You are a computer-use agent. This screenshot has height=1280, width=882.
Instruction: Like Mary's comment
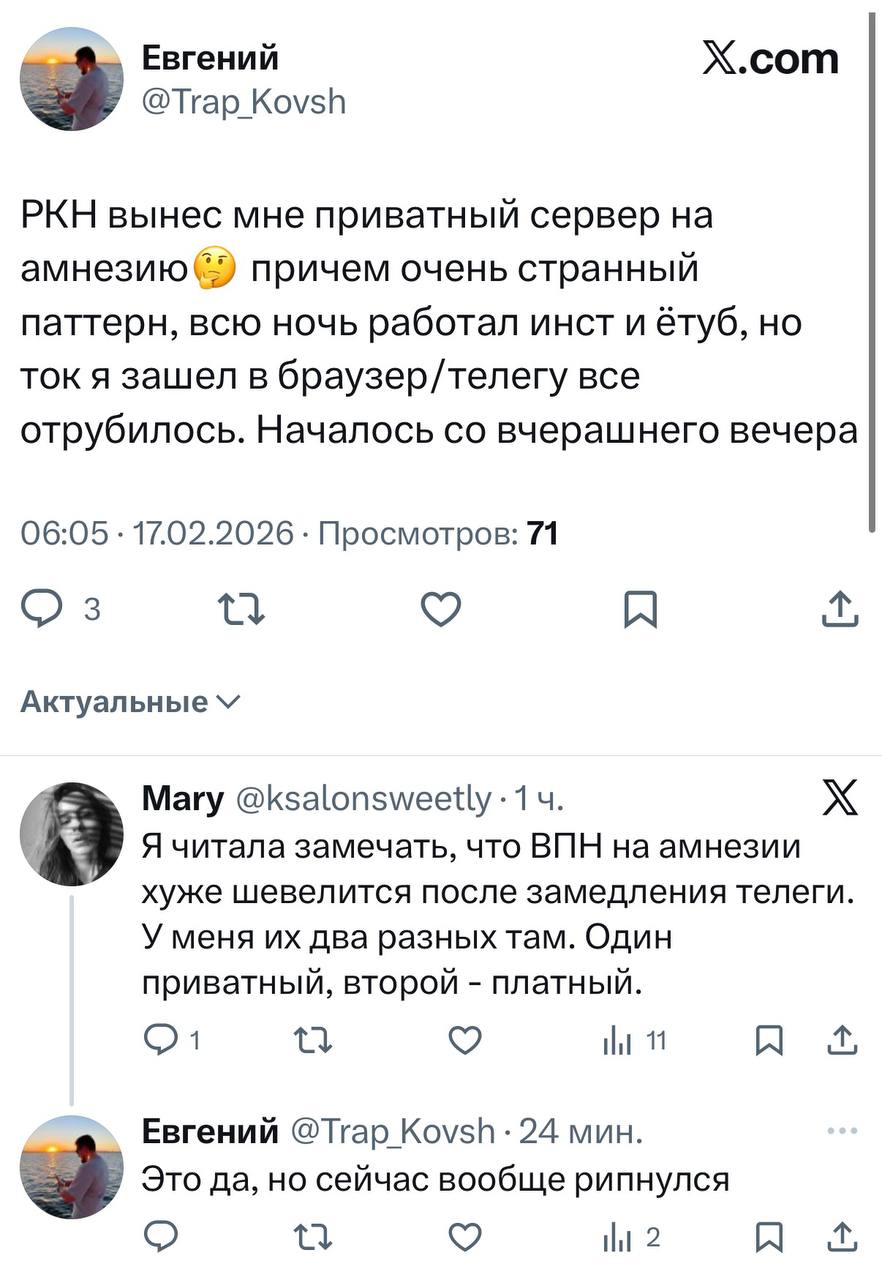coord(463,1041)
